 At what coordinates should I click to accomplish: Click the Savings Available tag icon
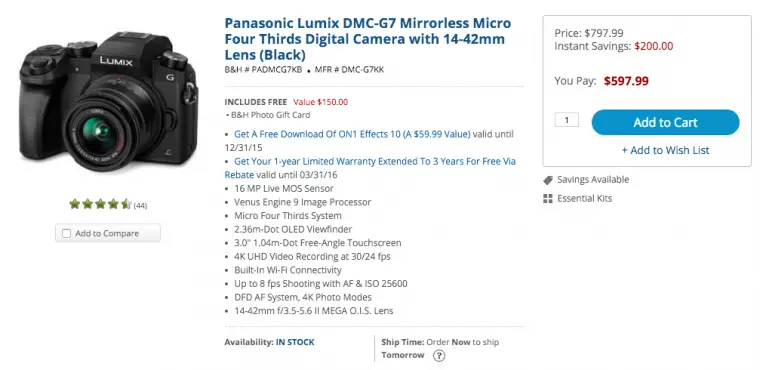click(548, 180)
